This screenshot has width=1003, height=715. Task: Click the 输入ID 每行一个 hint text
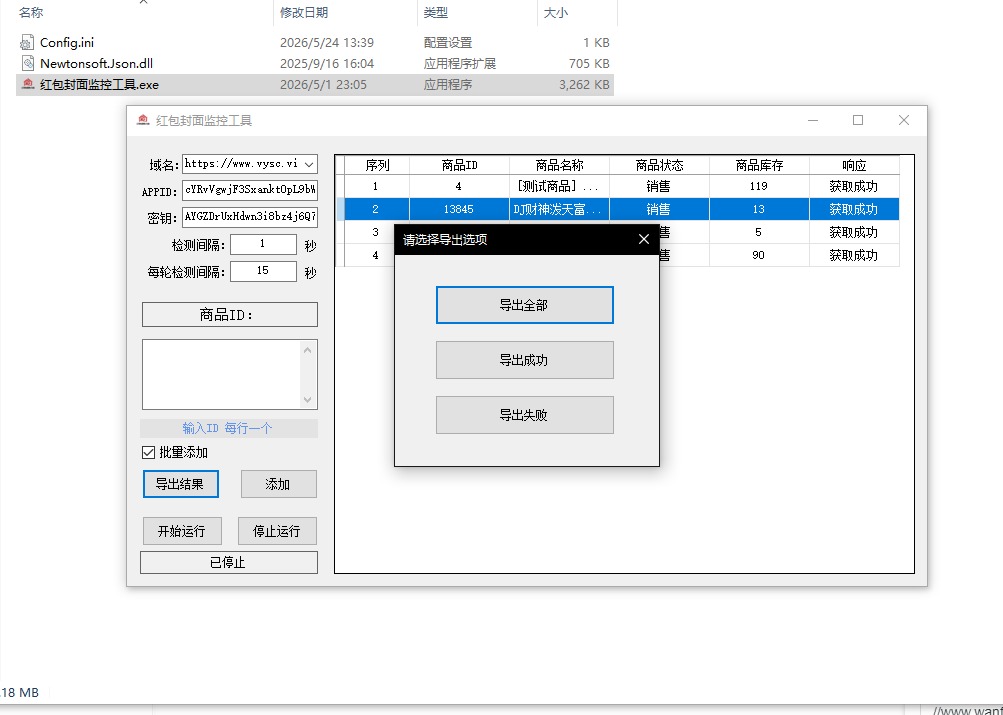coord(228,428)
